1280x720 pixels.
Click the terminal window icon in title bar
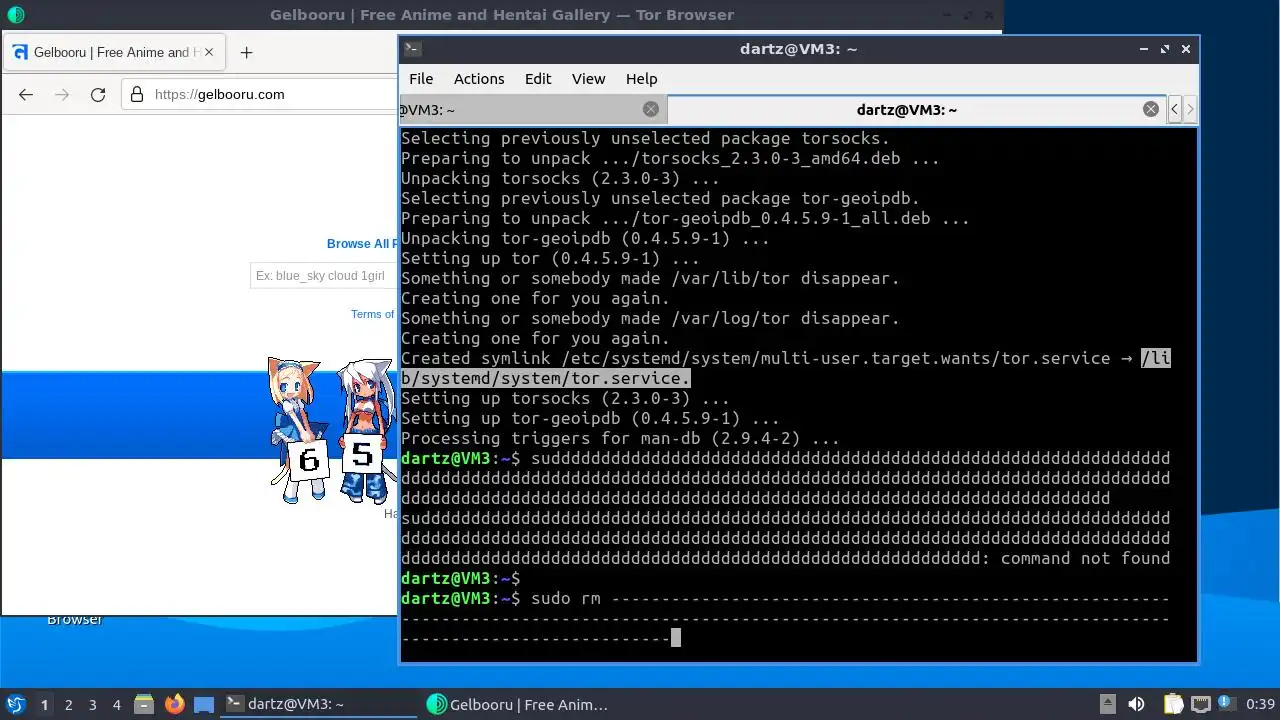click(413, 49)
